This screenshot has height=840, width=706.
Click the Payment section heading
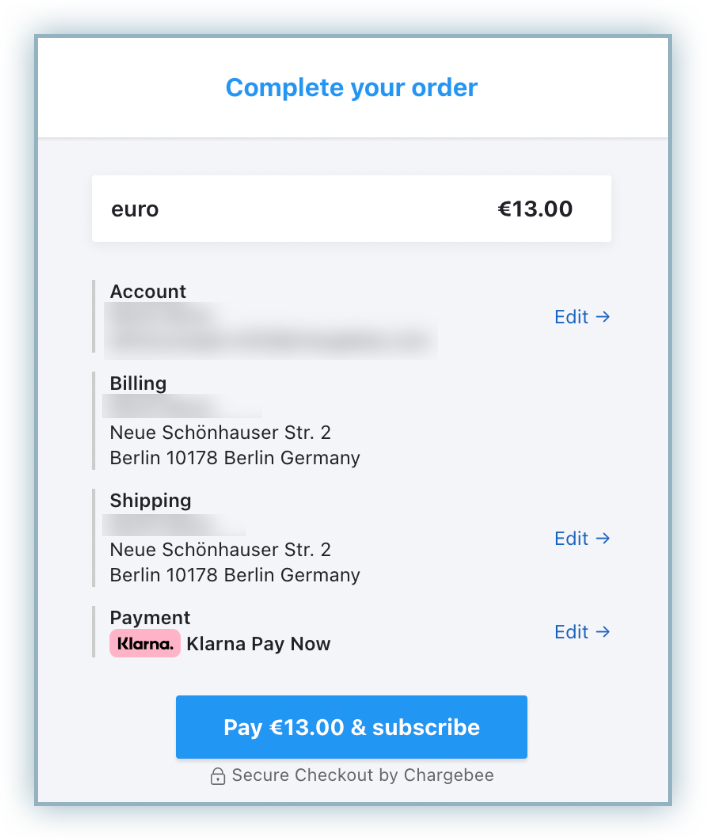coord(150,617)
